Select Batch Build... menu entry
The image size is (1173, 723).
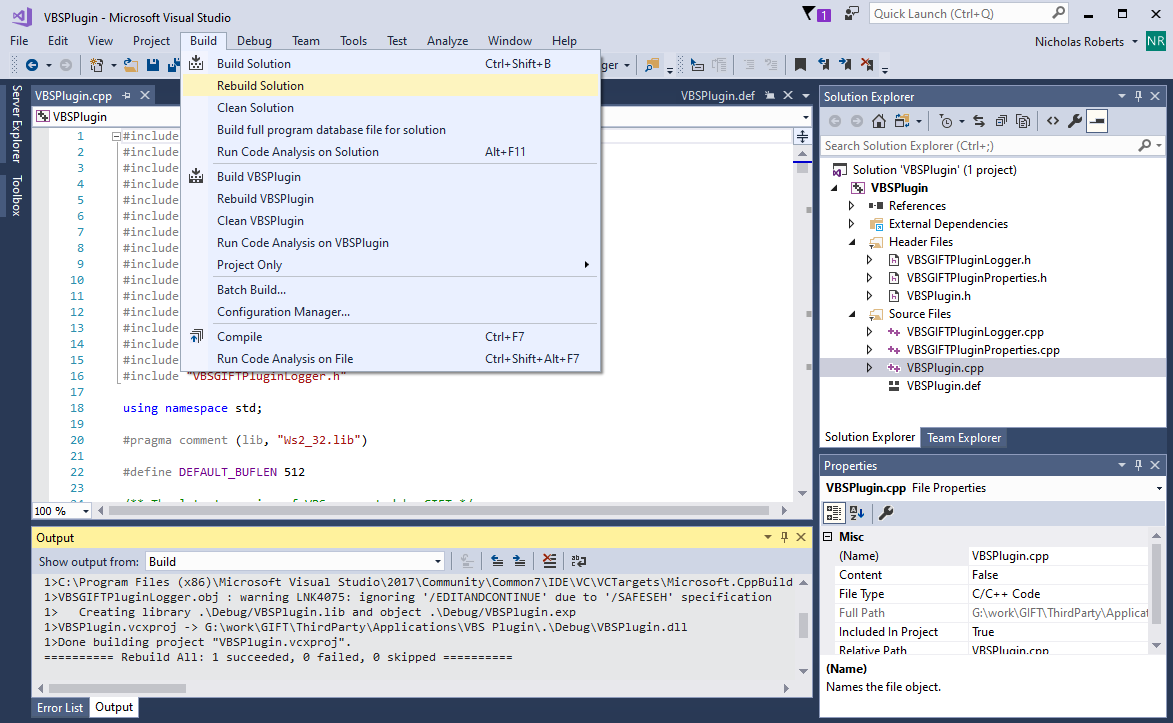tap(391, 290)
